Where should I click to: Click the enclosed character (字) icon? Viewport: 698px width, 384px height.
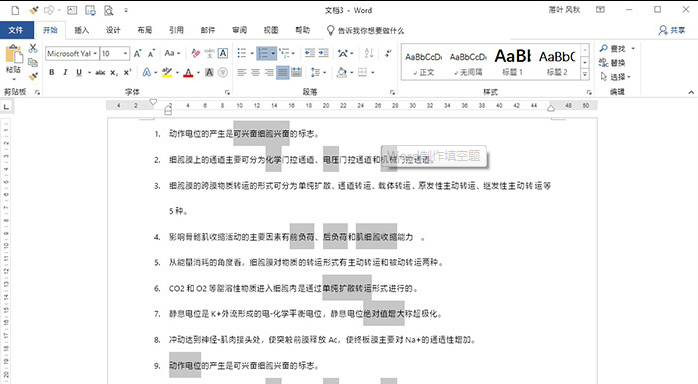pyautogui.click(x=223, y=73)
